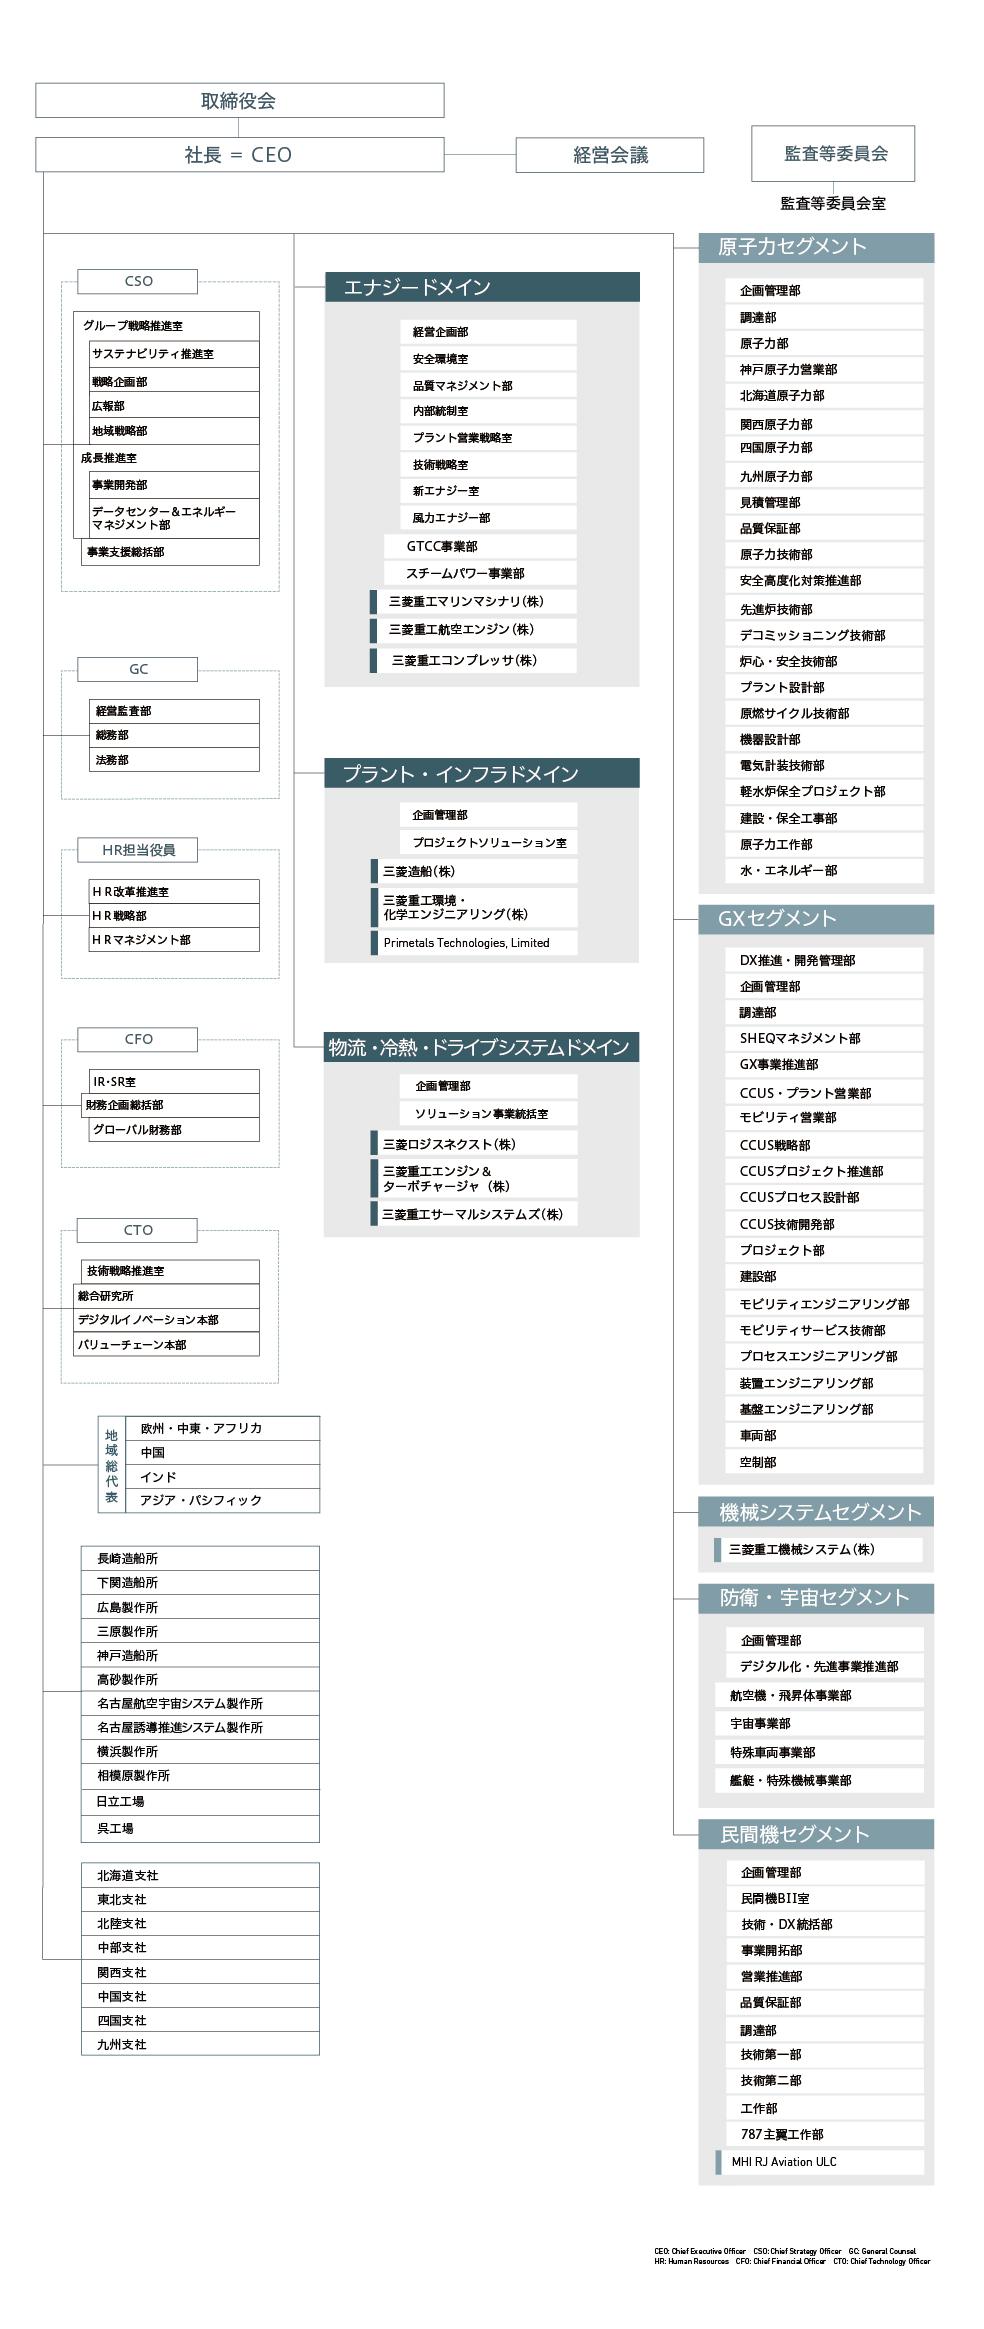Select 三菱重工機械システム(株) entry
This screenshot has width=984, height=2329.
[818, 1549]
